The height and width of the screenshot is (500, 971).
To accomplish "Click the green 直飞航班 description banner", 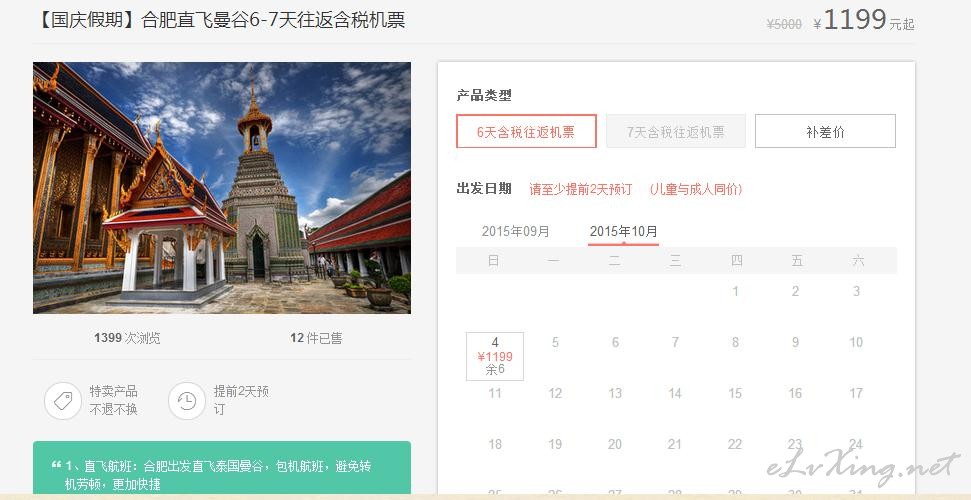I will click(x=222, y=468).
